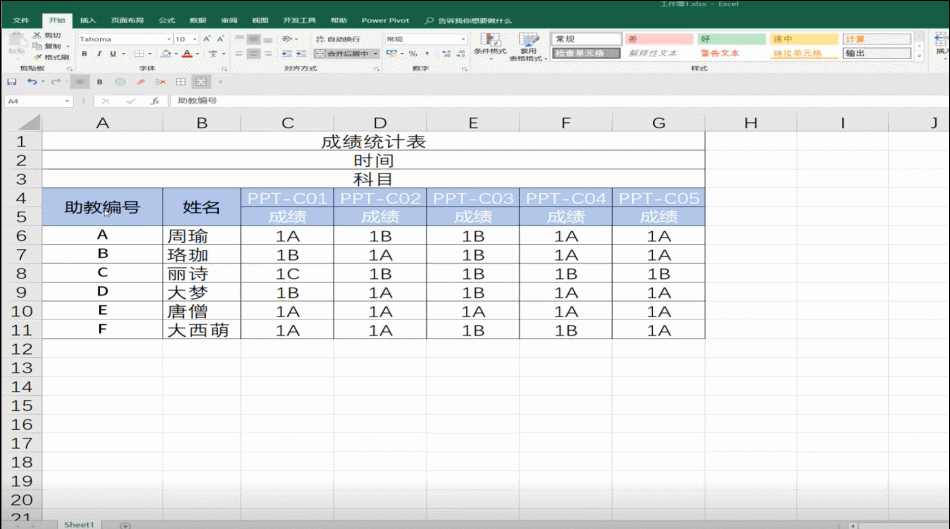The height and width of the screenshot is (529, 950).
Task: Click the fill color paint bucket icon
Action: pos(166,54)
